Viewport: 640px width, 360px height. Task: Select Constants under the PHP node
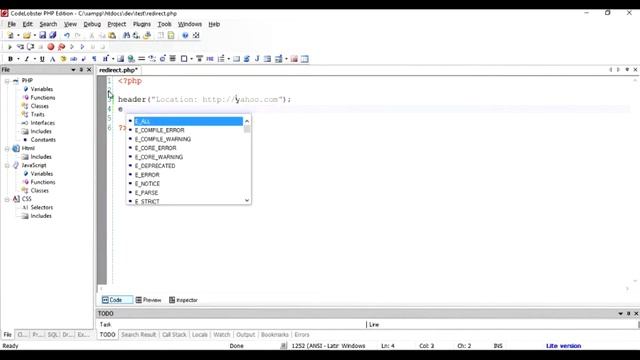[x=43, y=140]
